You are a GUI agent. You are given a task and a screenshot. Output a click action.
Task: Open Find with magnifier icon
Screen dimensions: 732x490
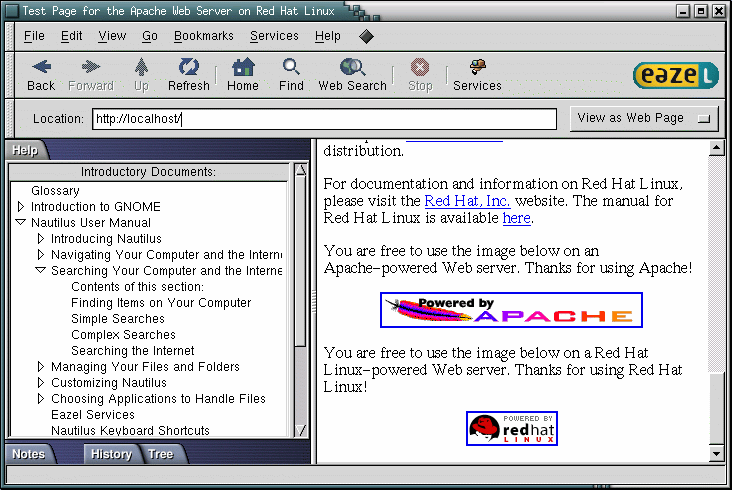point(291,67)
